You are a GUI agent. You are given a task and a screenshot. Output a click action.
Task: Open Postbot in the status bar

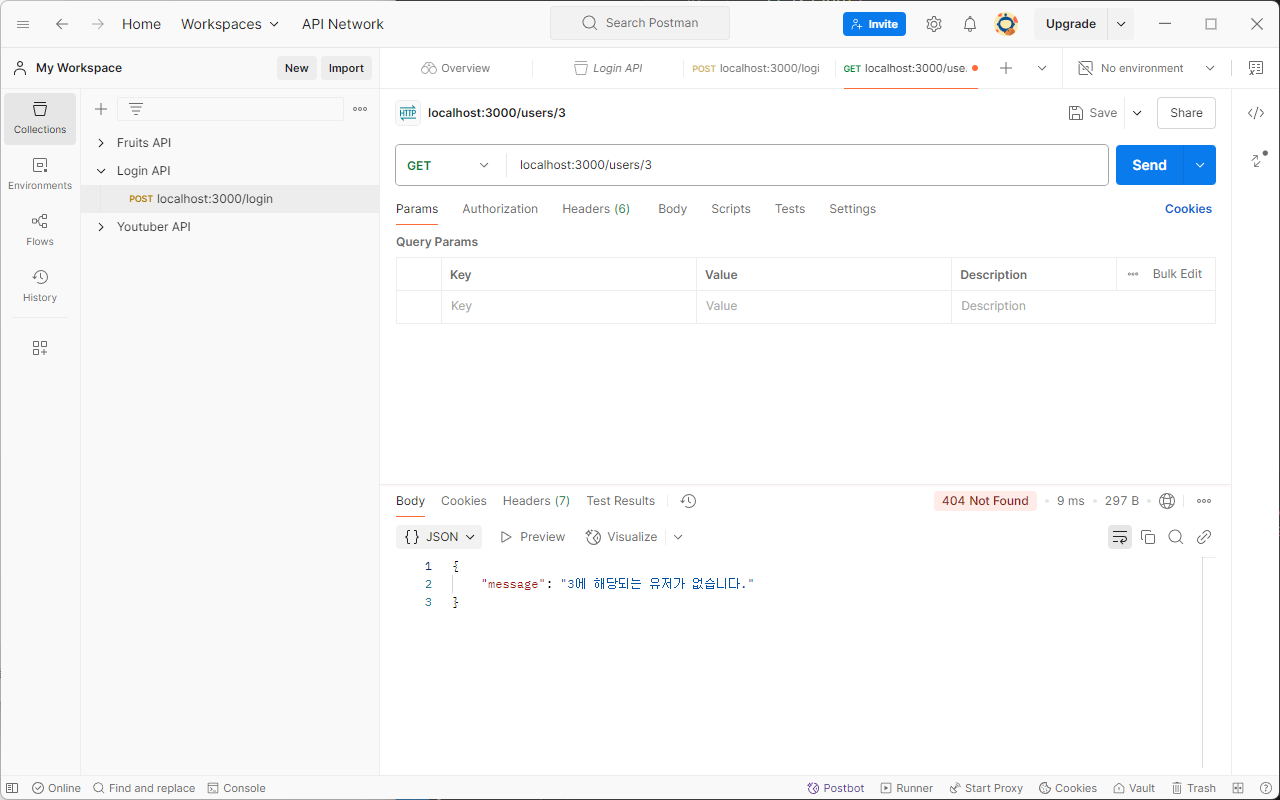[836, 788]
